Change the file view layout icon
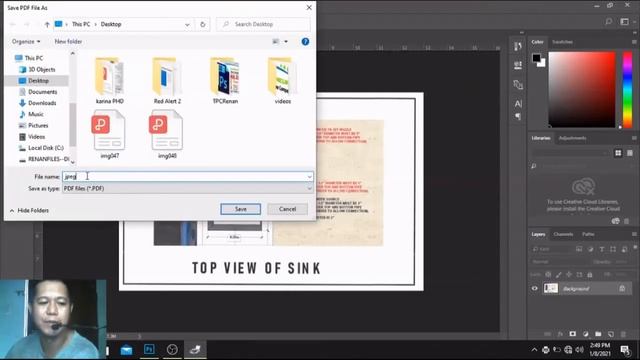640x360 pixels. click(276, 41)
